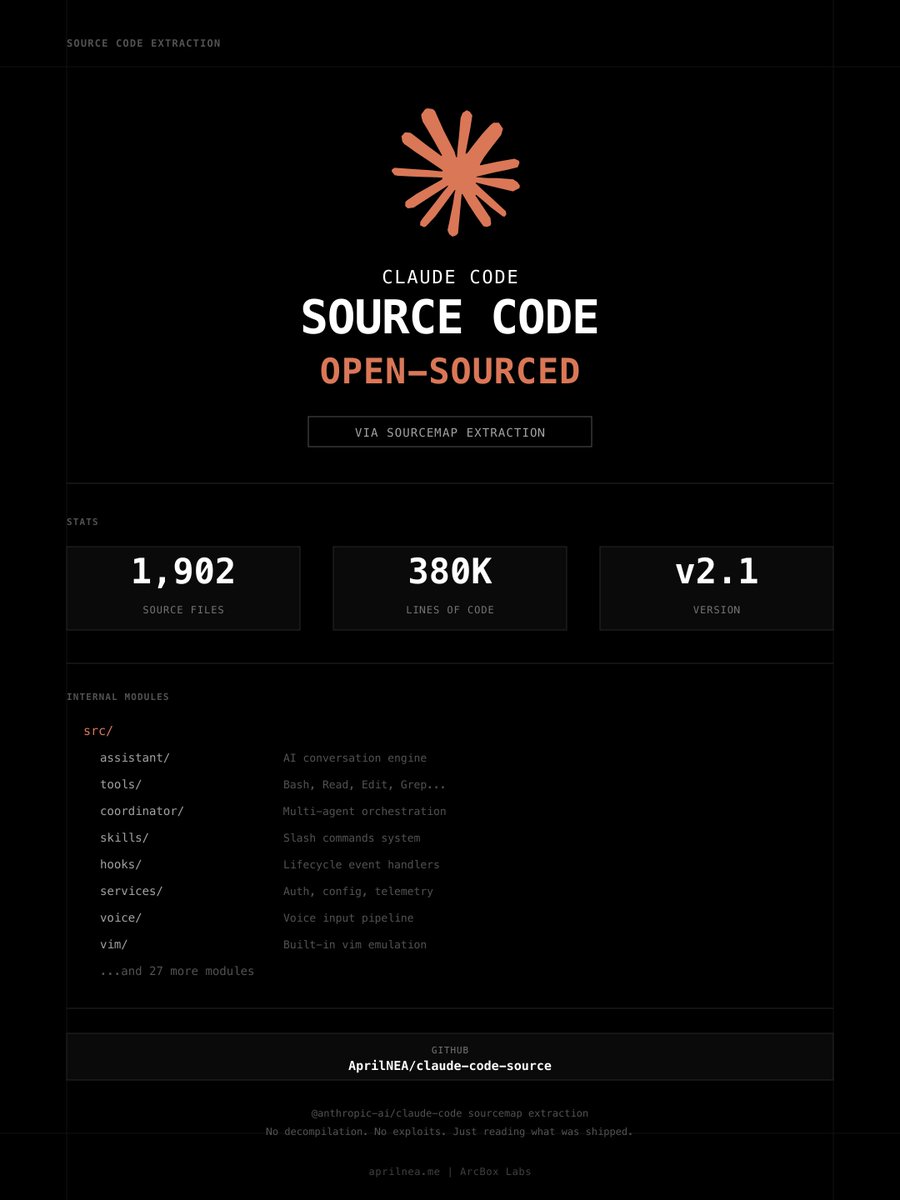Click the 'Slash commands system' description
This screenshot has width=900, height=1200.
(352, 838)
